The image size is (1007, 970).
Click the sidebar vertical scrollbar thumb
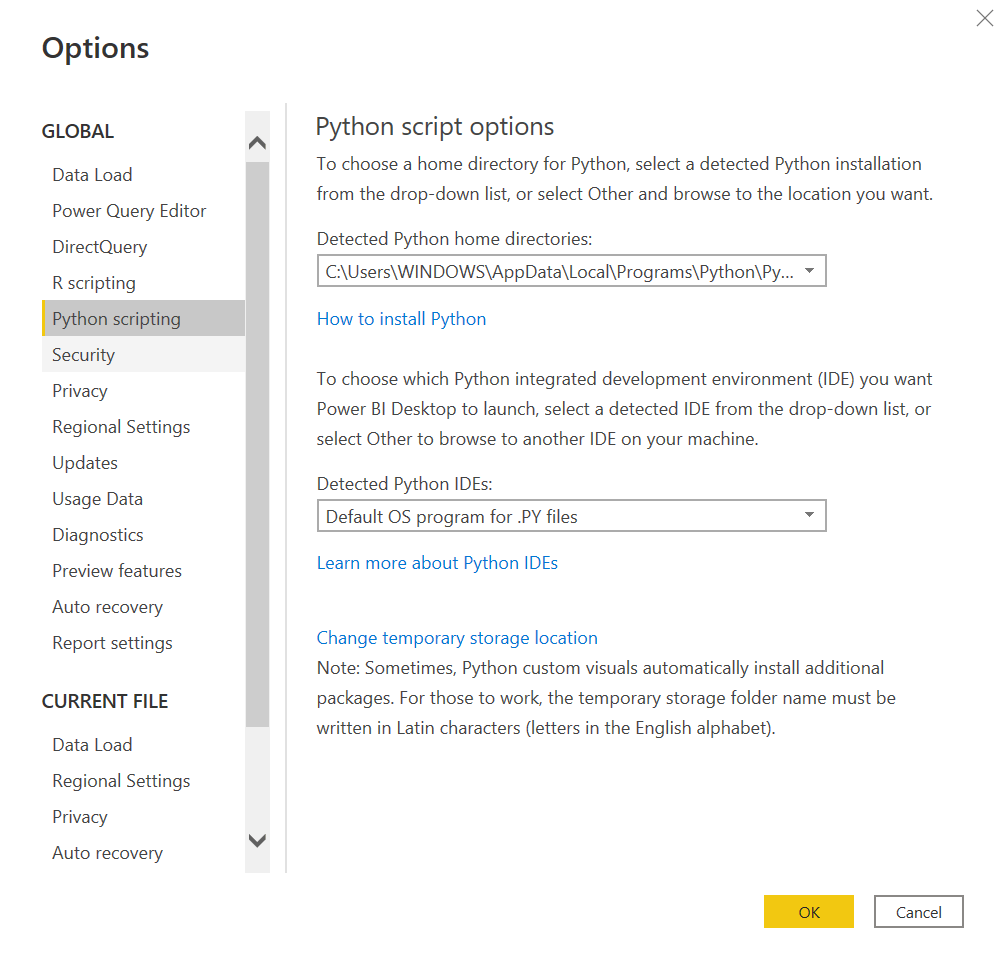[x=257, y=440]
